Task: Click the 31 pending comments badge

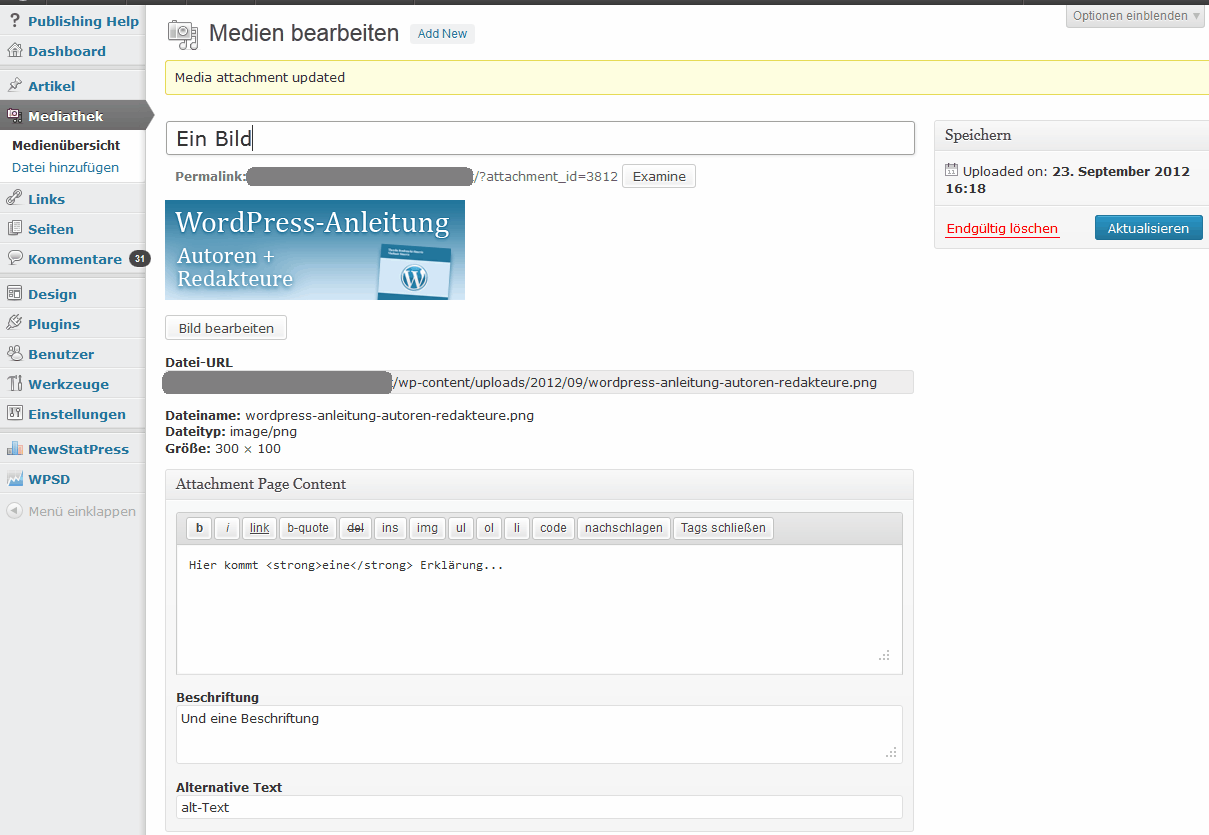Action: point(139,259)
